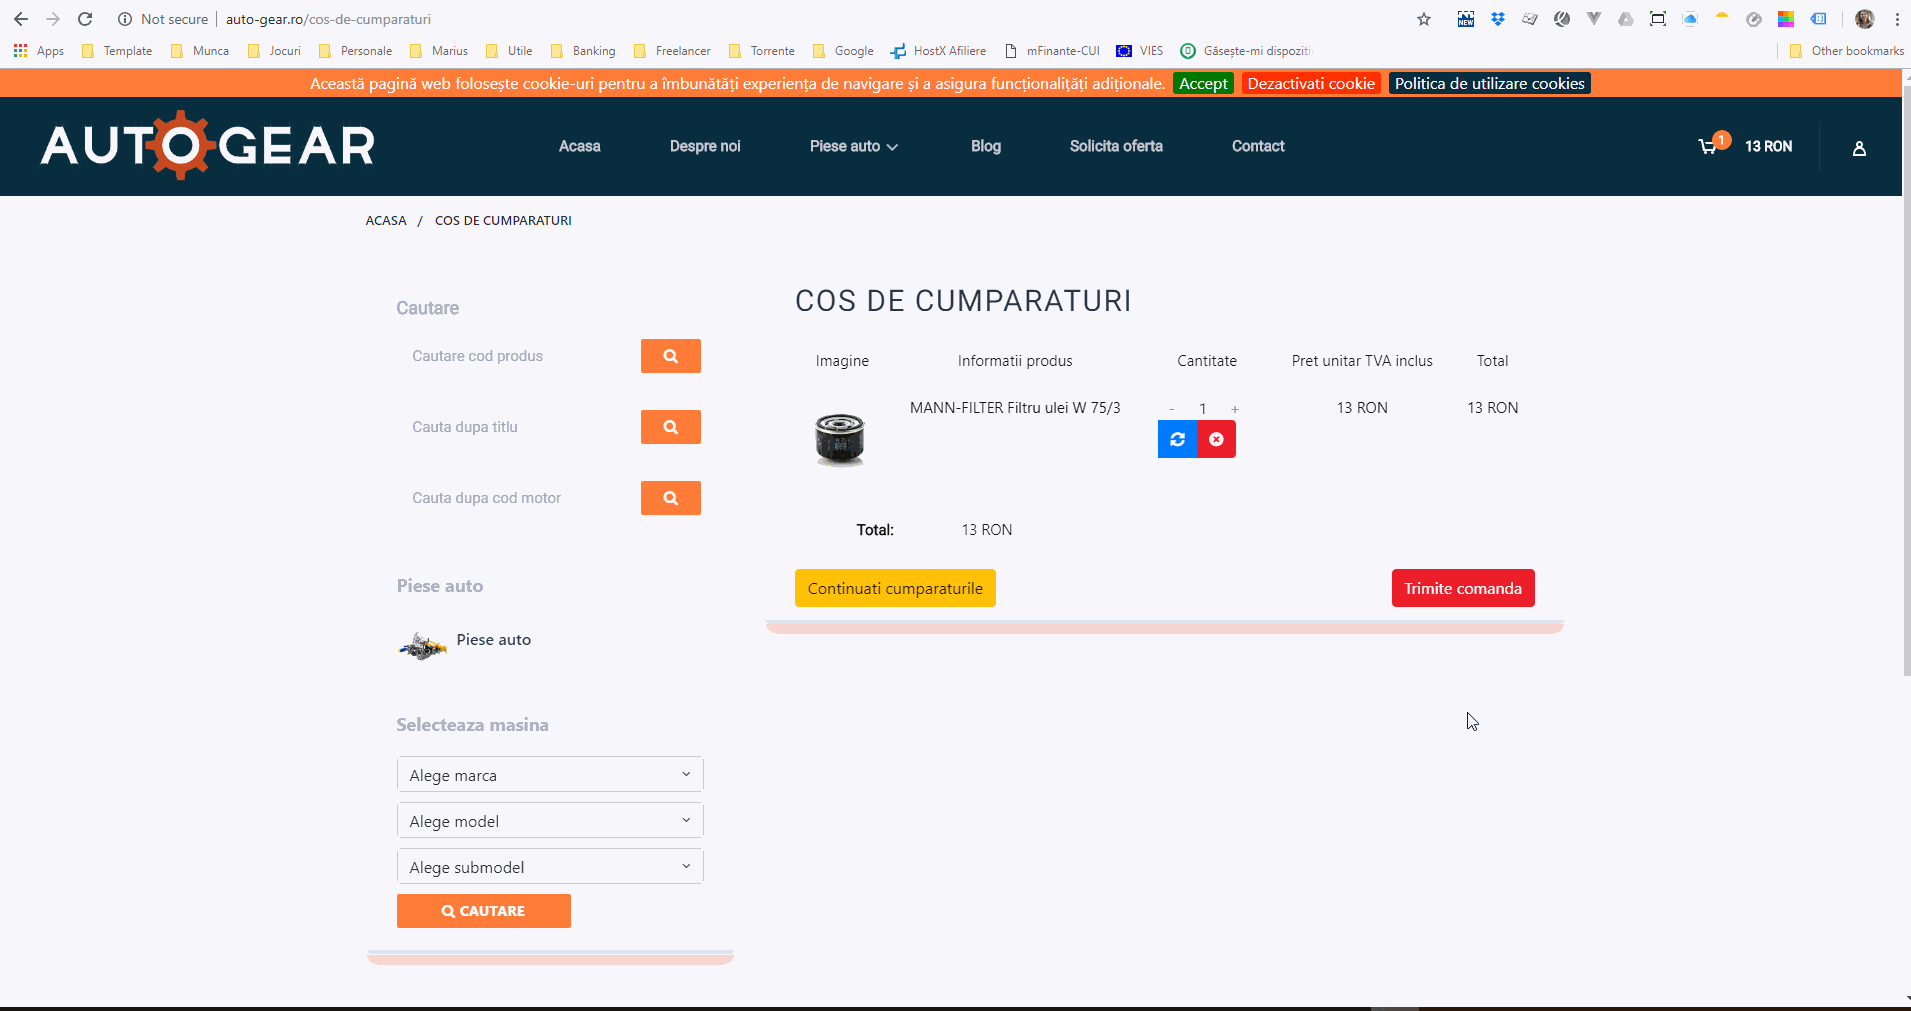Open the mFinante-CUI bookmark

pos(1052,51)
